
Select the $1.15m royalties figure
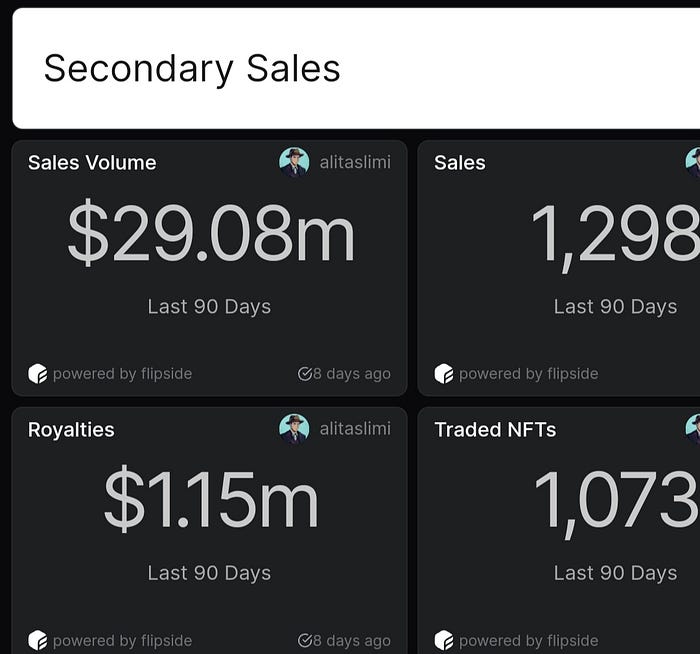(x=211, y=499)
